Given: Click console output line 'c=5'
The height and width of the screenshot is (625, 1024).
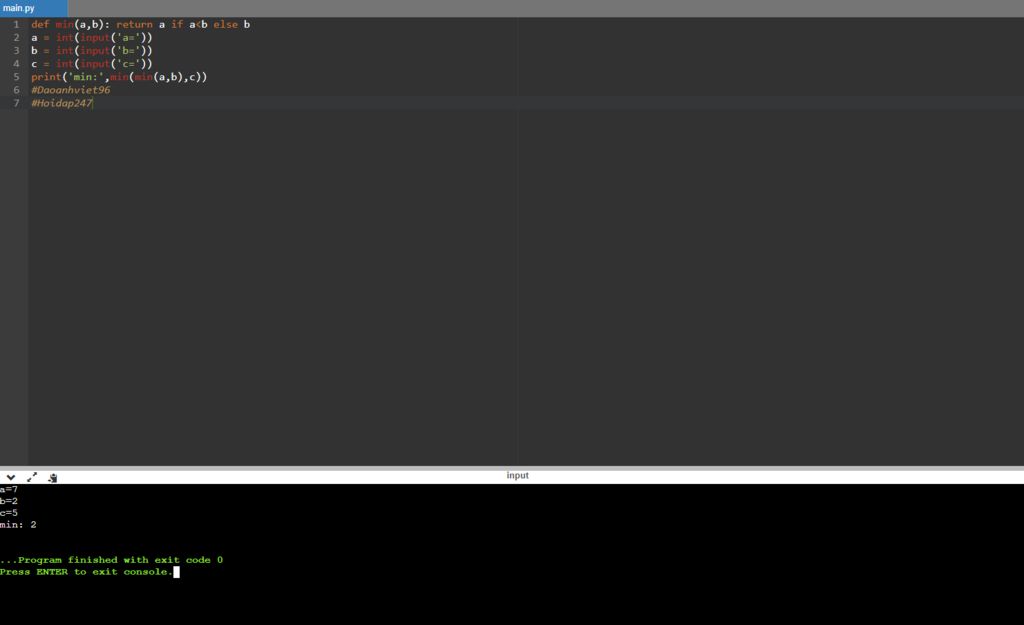Looking at the screenshot, I should (x=9, y=513).
